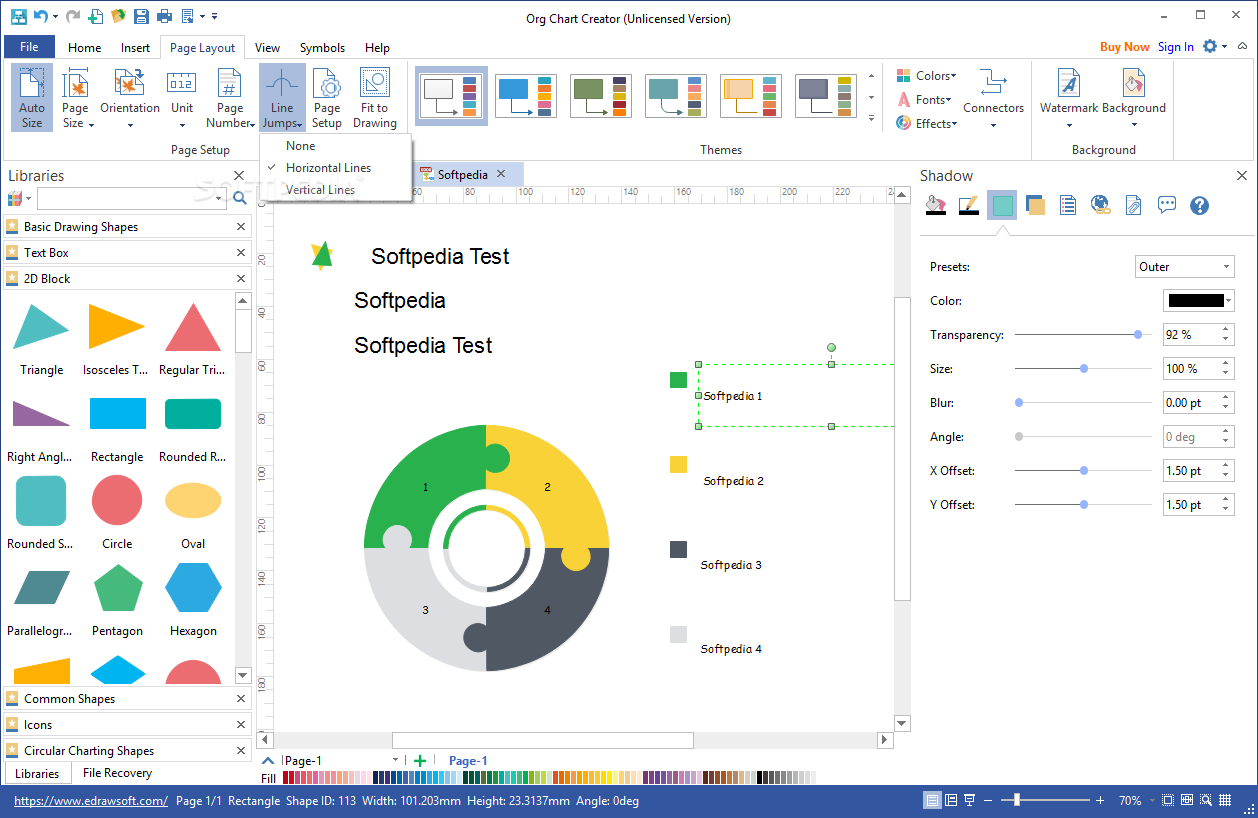Viewport: 1258px width, 818px height.
Task: Open the Libraries search box dropdown
Action: point(219,198)
